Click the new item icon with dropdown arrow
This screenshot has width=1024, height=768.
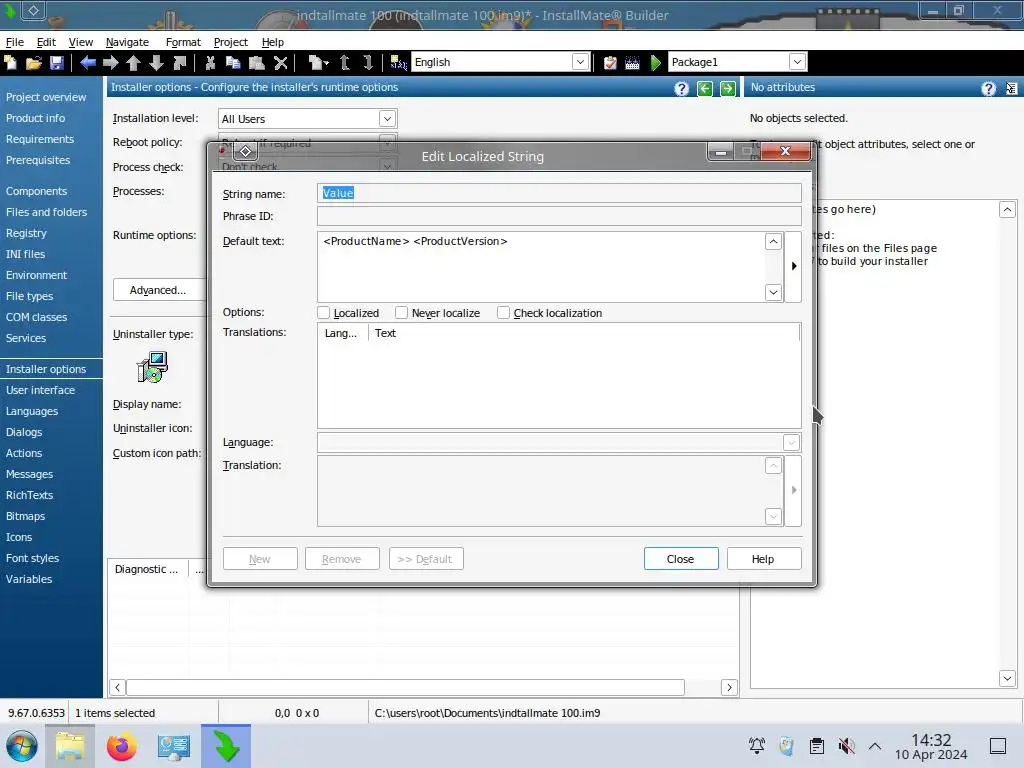click(x=318, y=63)
